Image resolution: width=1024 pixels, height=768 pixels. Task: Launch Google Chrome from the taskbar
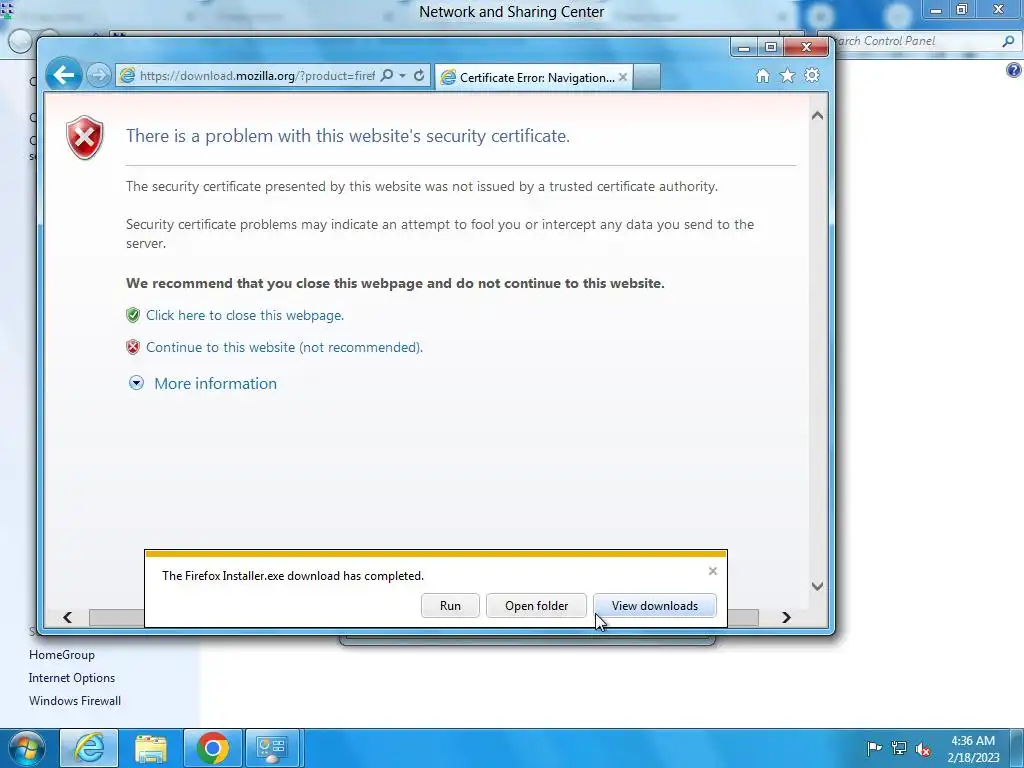pyautogui.click(x=213, y=748)
